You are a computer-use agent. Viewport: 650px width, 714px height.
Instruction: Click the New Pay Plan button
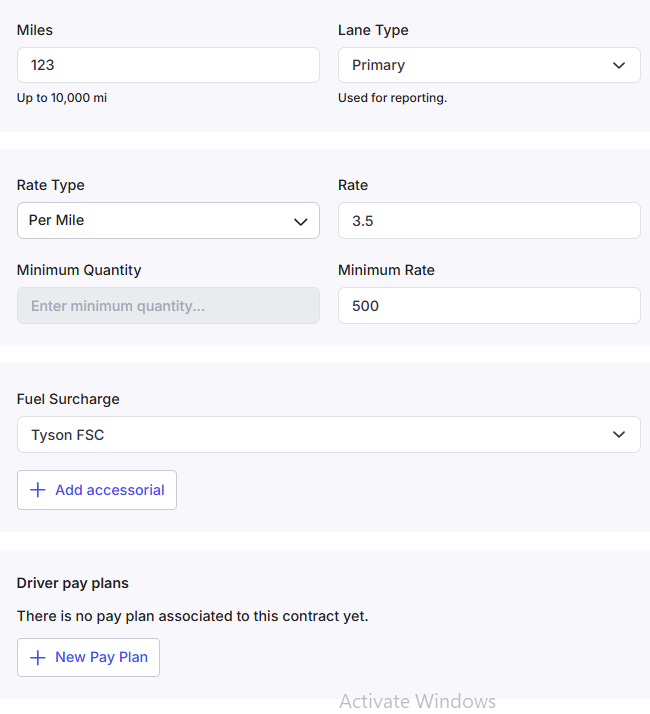[88, 657]
